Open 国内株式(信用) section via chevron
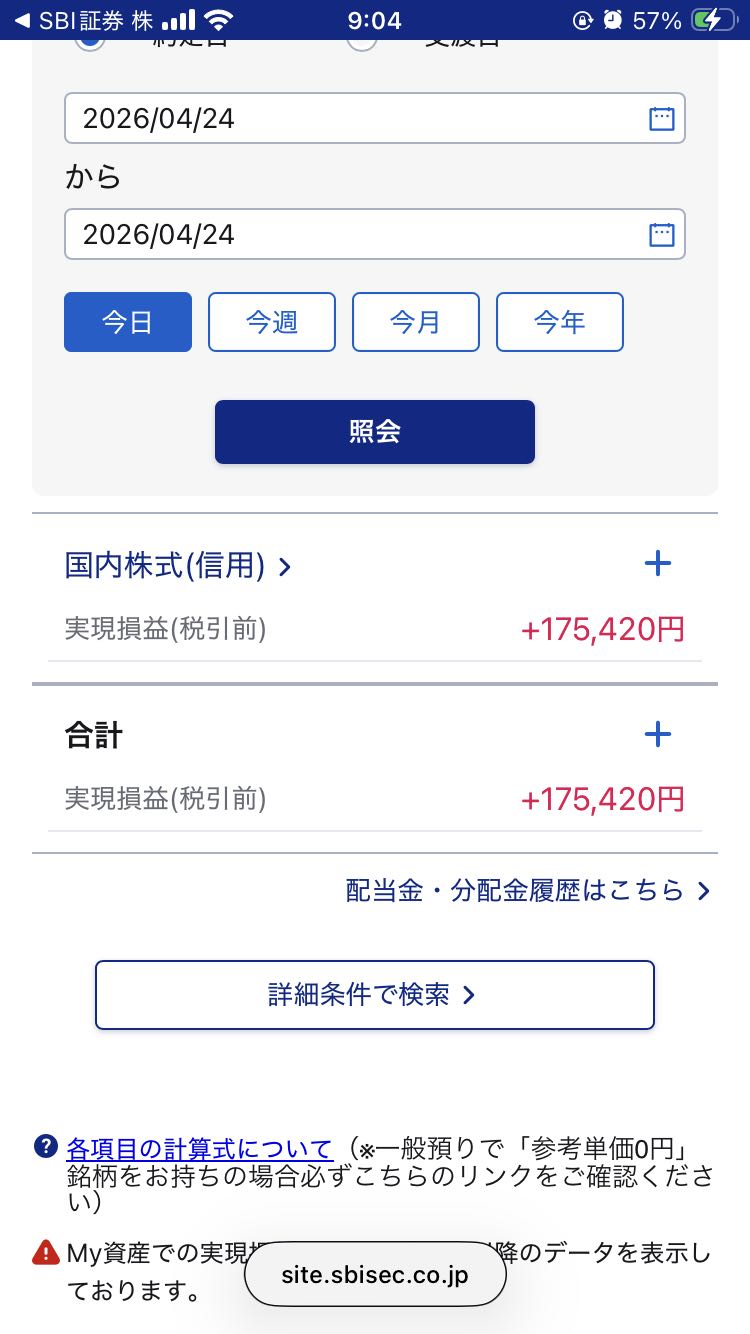The width and height of the screenshot is (750, 1334). click(x=284, y=567)
